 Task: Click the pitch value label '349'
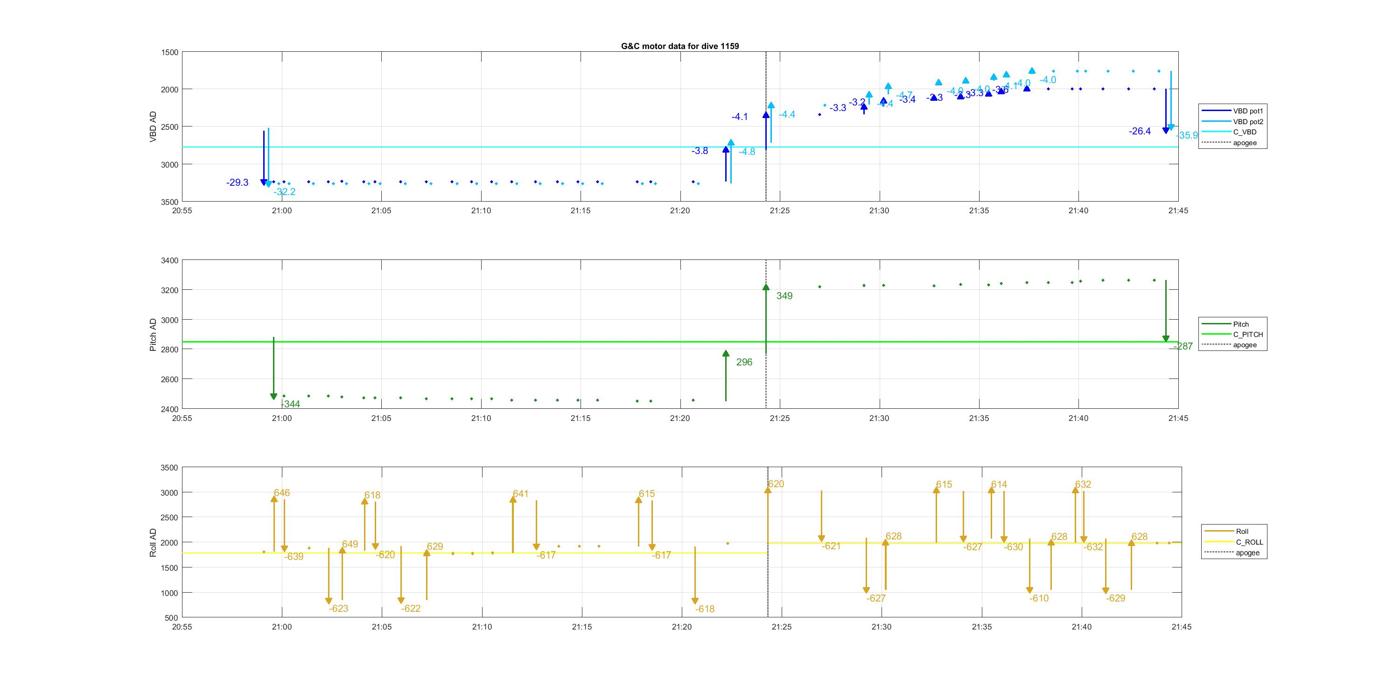[784, 296]
